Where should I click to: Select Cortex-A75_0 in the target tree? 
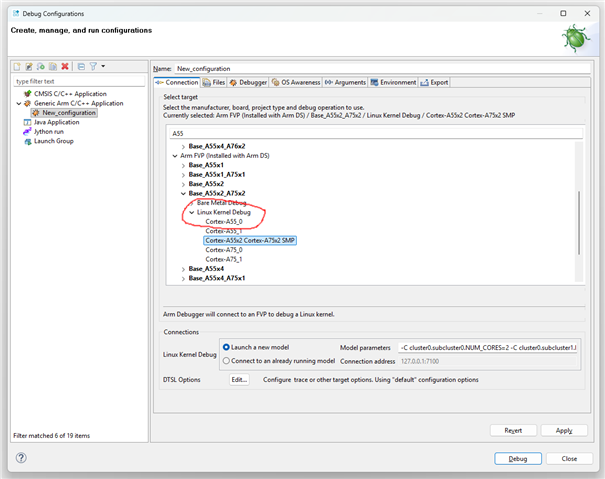[x=224, y=249]
